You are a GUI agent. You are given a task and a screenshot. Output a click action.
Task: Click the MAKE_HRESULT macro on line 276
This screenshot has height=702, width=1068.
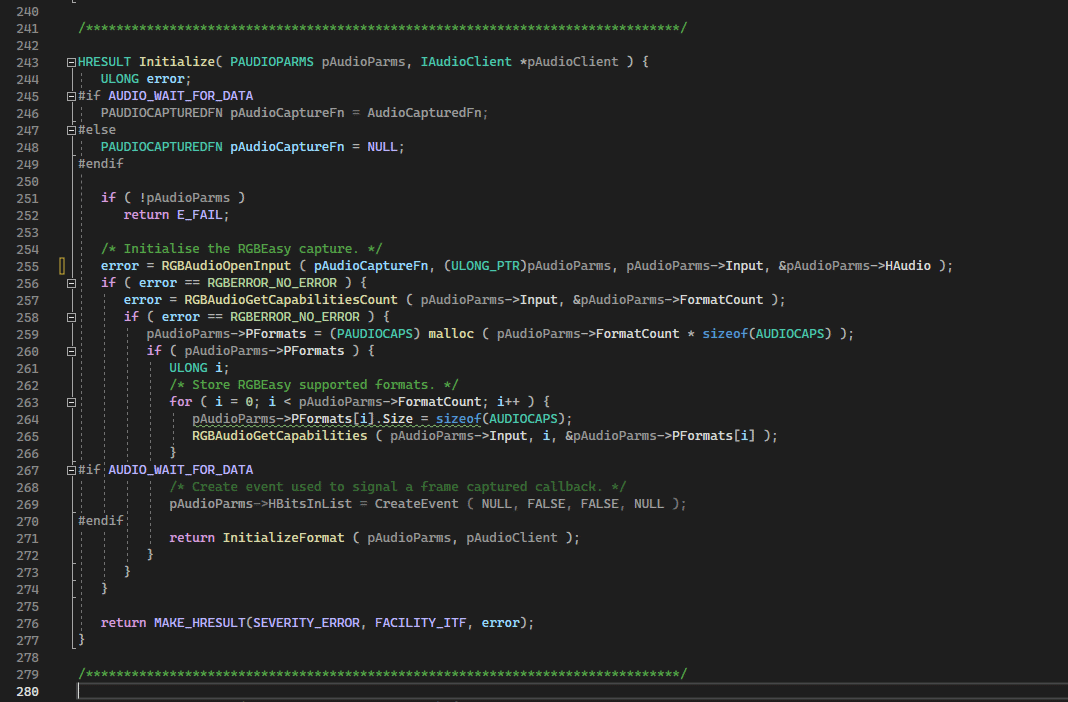point(200,624)
